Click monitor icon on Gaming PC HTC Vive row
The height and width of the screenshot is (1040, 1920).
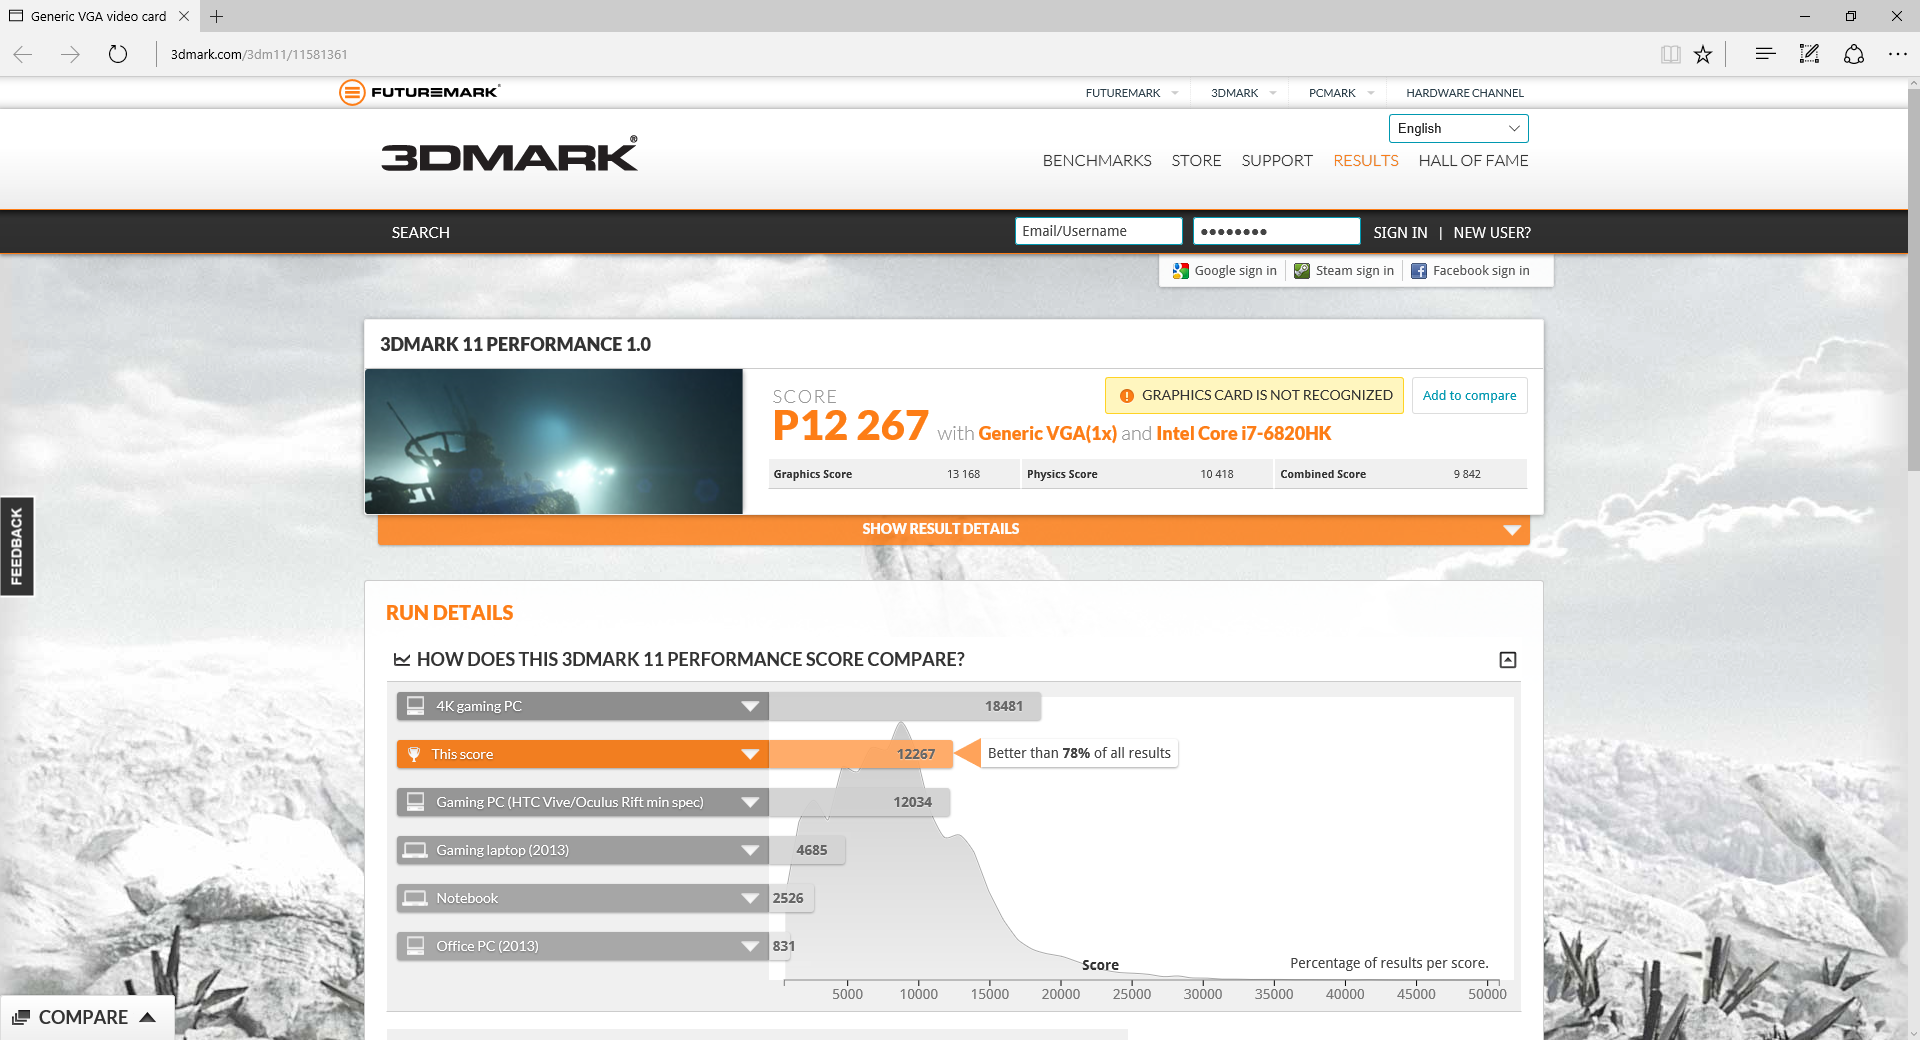(x=415, y=802)
